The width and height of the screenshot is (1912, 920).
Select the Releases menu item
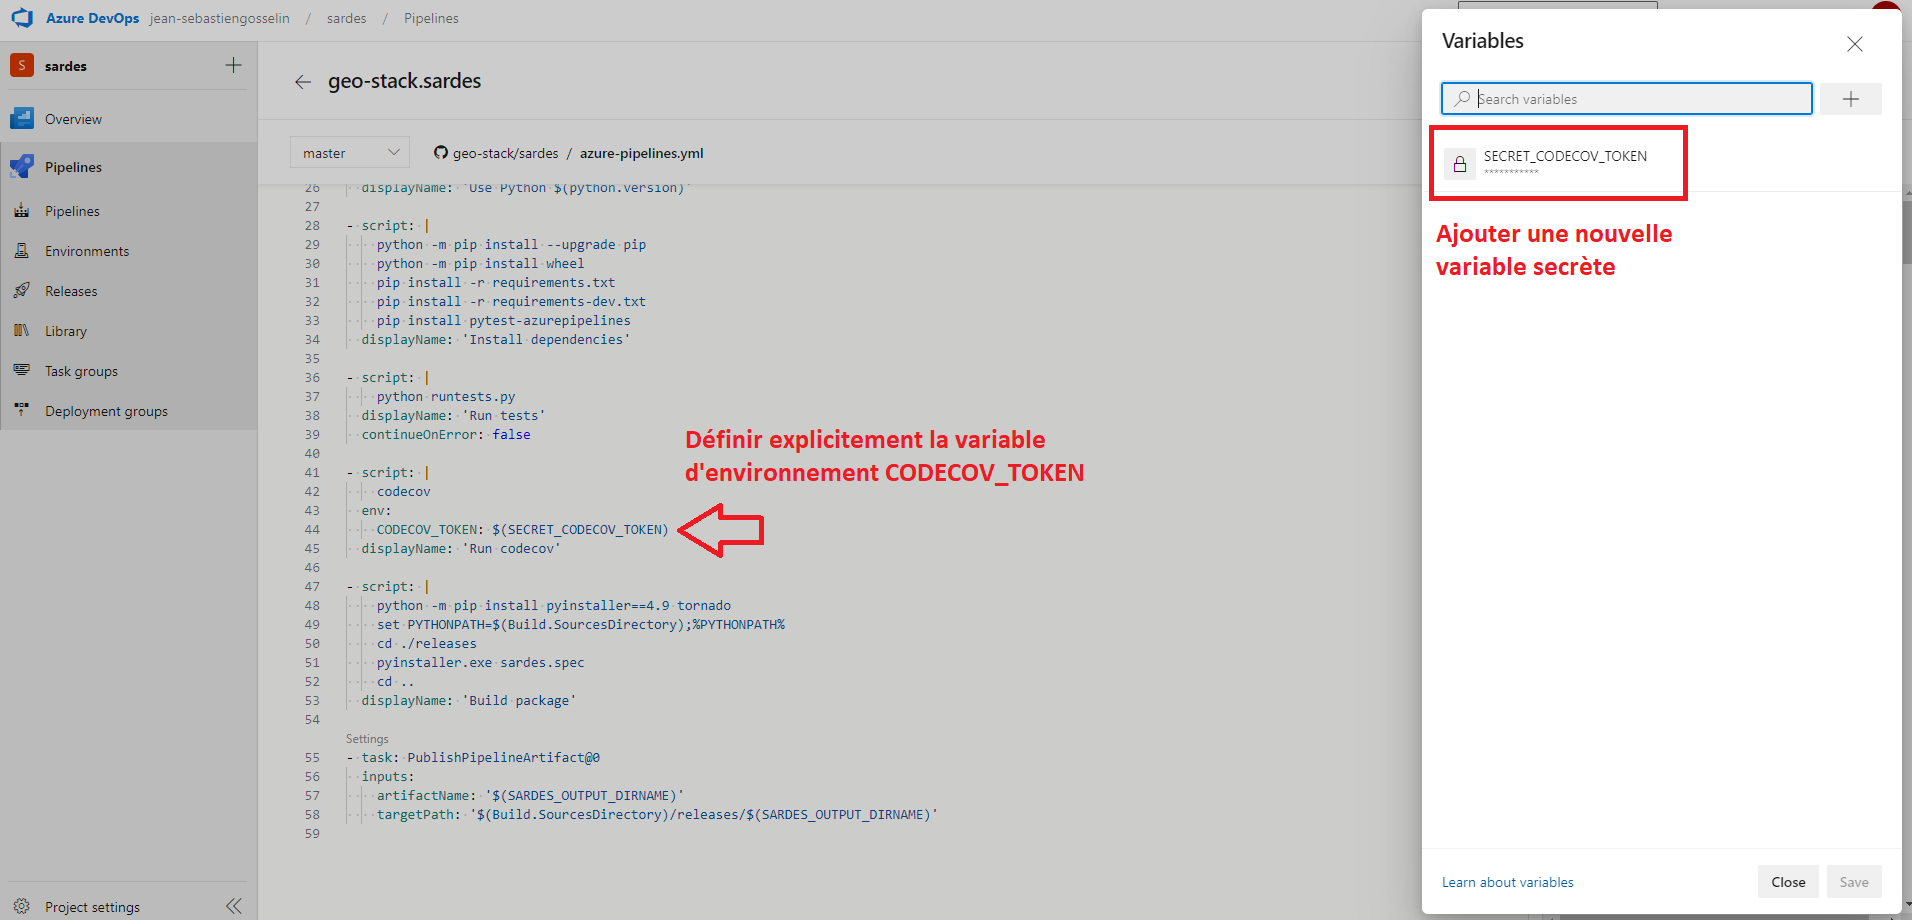pos(129,291)
